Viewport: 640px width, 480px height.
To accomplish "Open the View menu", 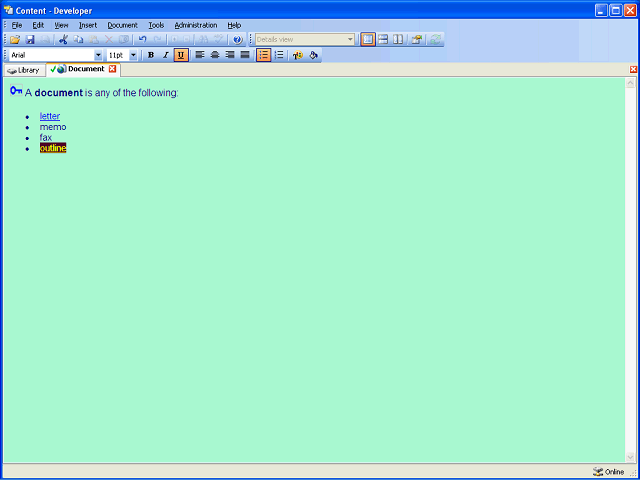I will pos(61,25).
